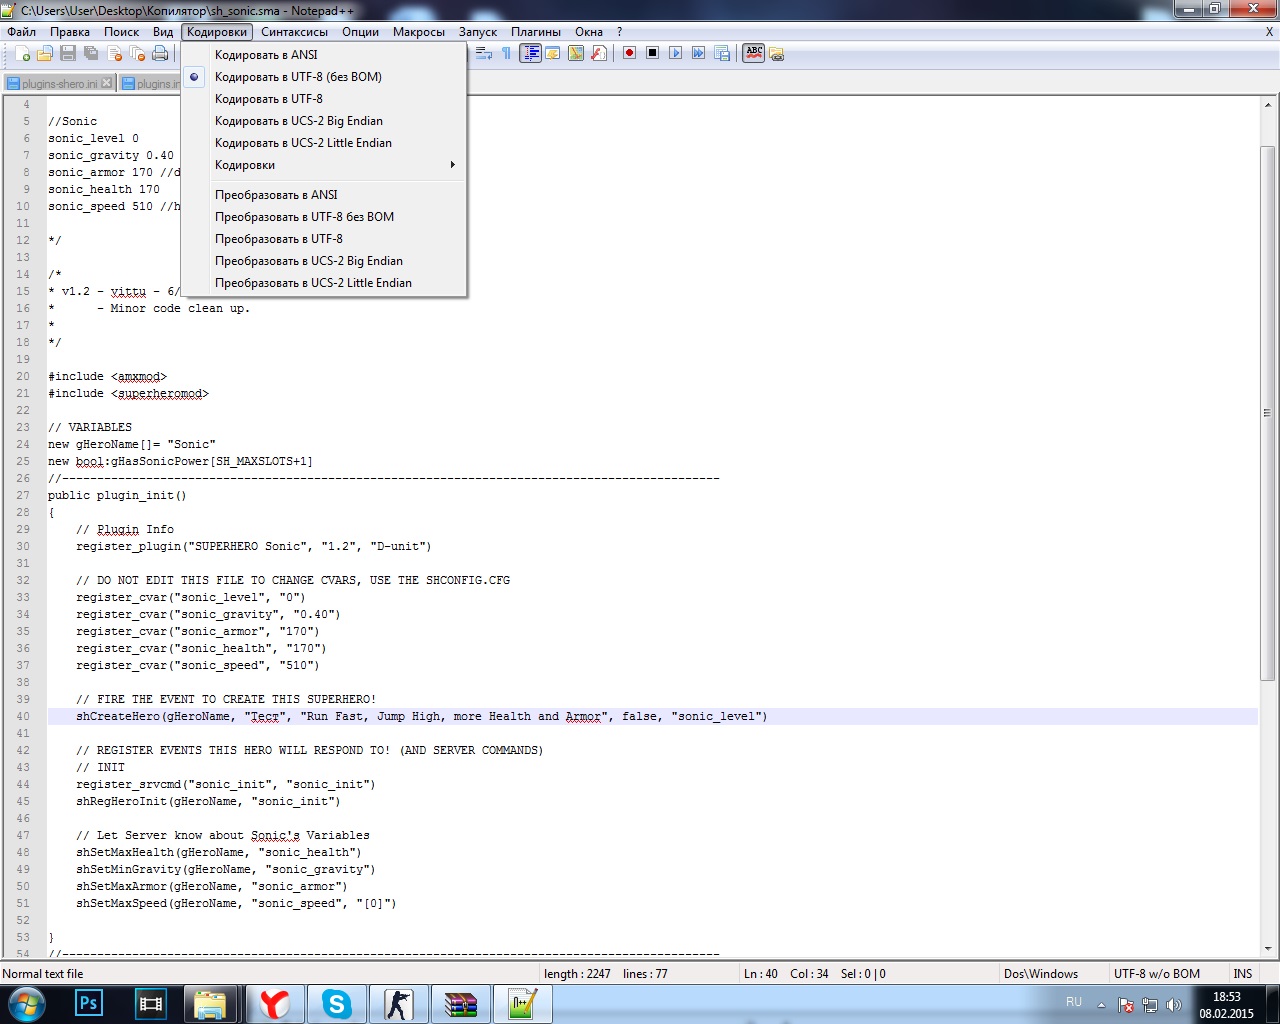Click the editor scrollbar up arrow
Image resolution: width=1280 pixels, height=1024 pixels.
(x=1268, y=104)
